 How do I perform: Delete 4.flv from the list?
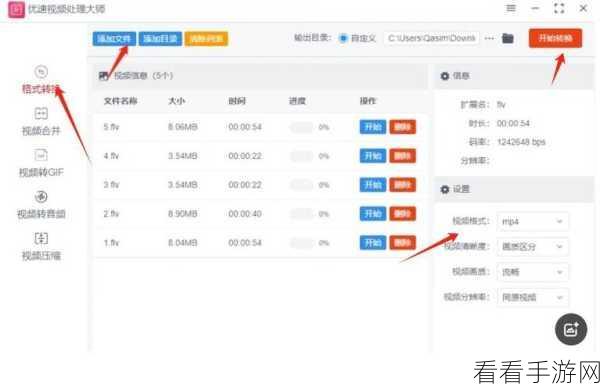403,156
